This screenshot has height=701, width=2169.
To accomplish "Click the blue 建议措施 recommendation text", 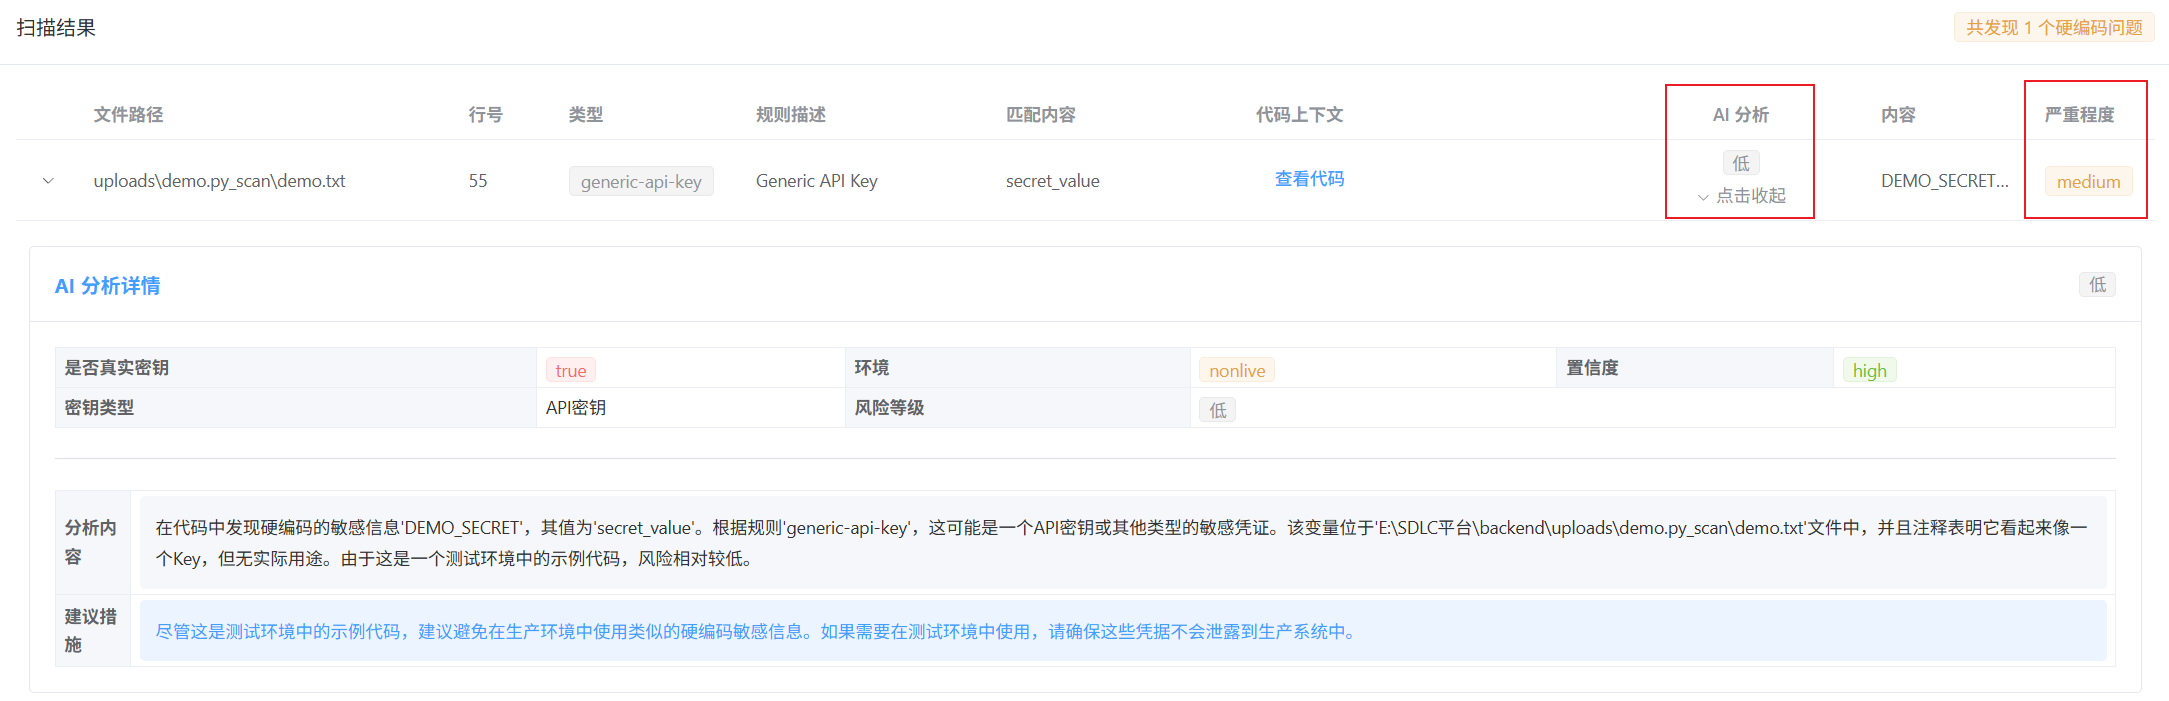I will click(757, 632).
